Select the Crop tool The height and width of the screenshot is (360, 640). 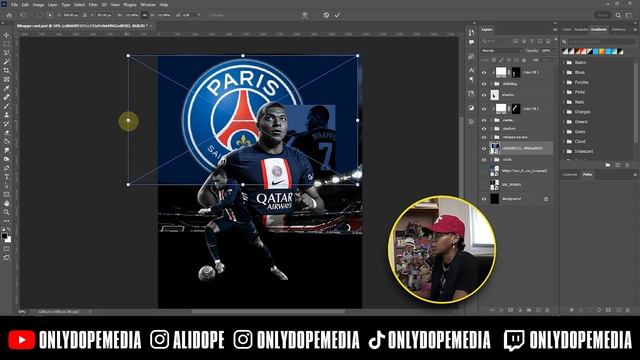(7, 71)
